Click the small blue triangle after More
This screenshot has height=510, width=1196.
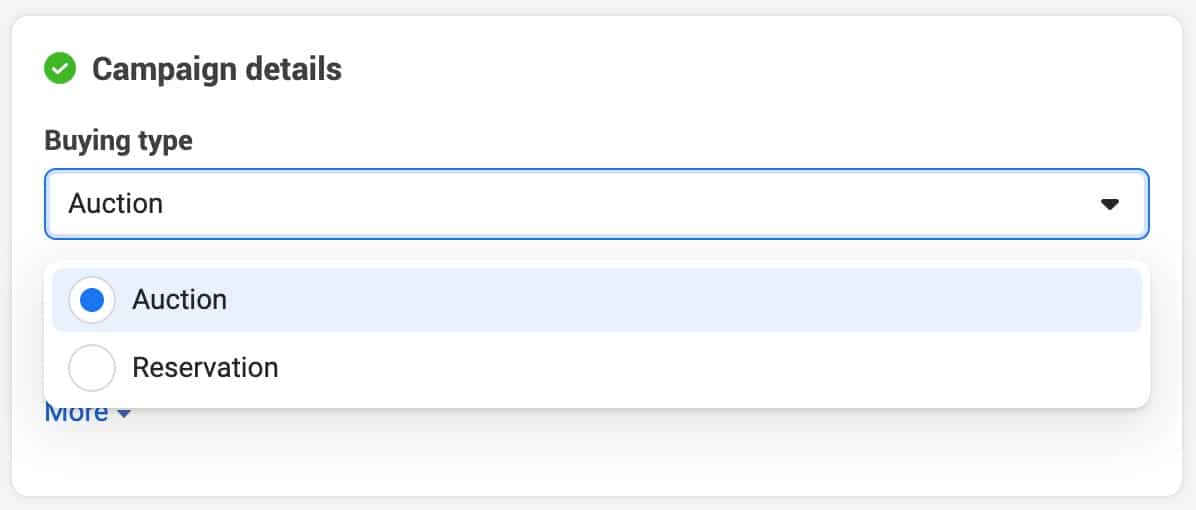click(124, 414)
